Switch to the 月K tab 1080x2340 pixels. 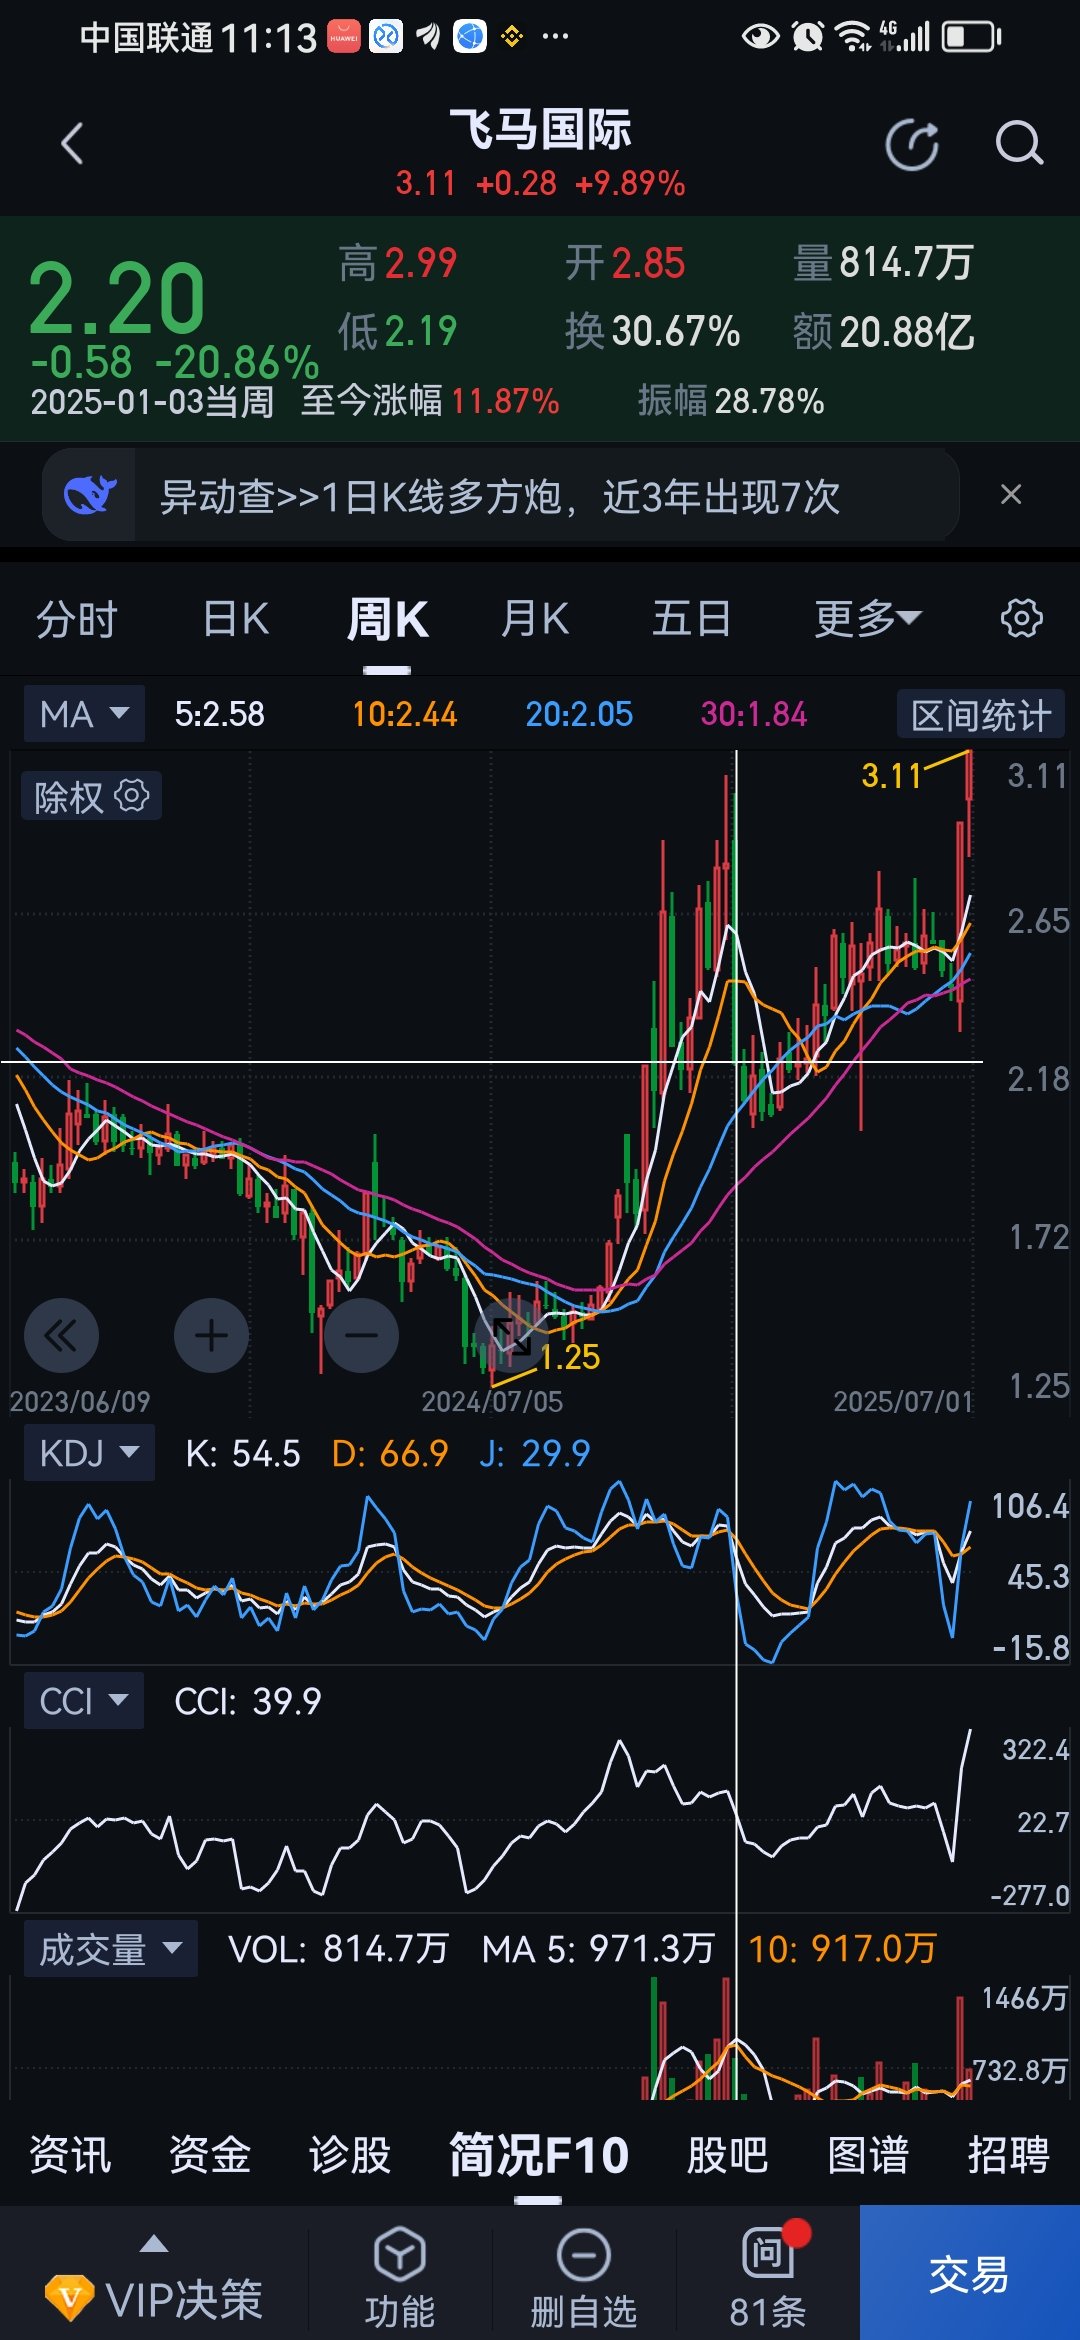(x=535, y=619)
